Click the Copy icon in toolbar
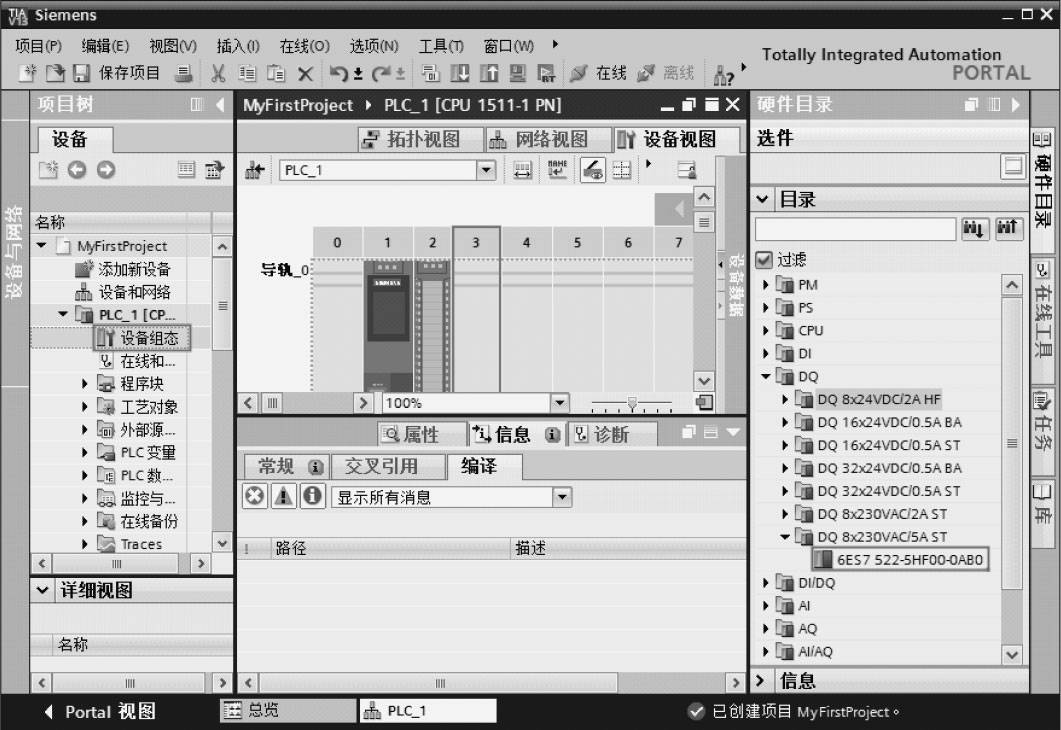 click(x=247, y=73)
